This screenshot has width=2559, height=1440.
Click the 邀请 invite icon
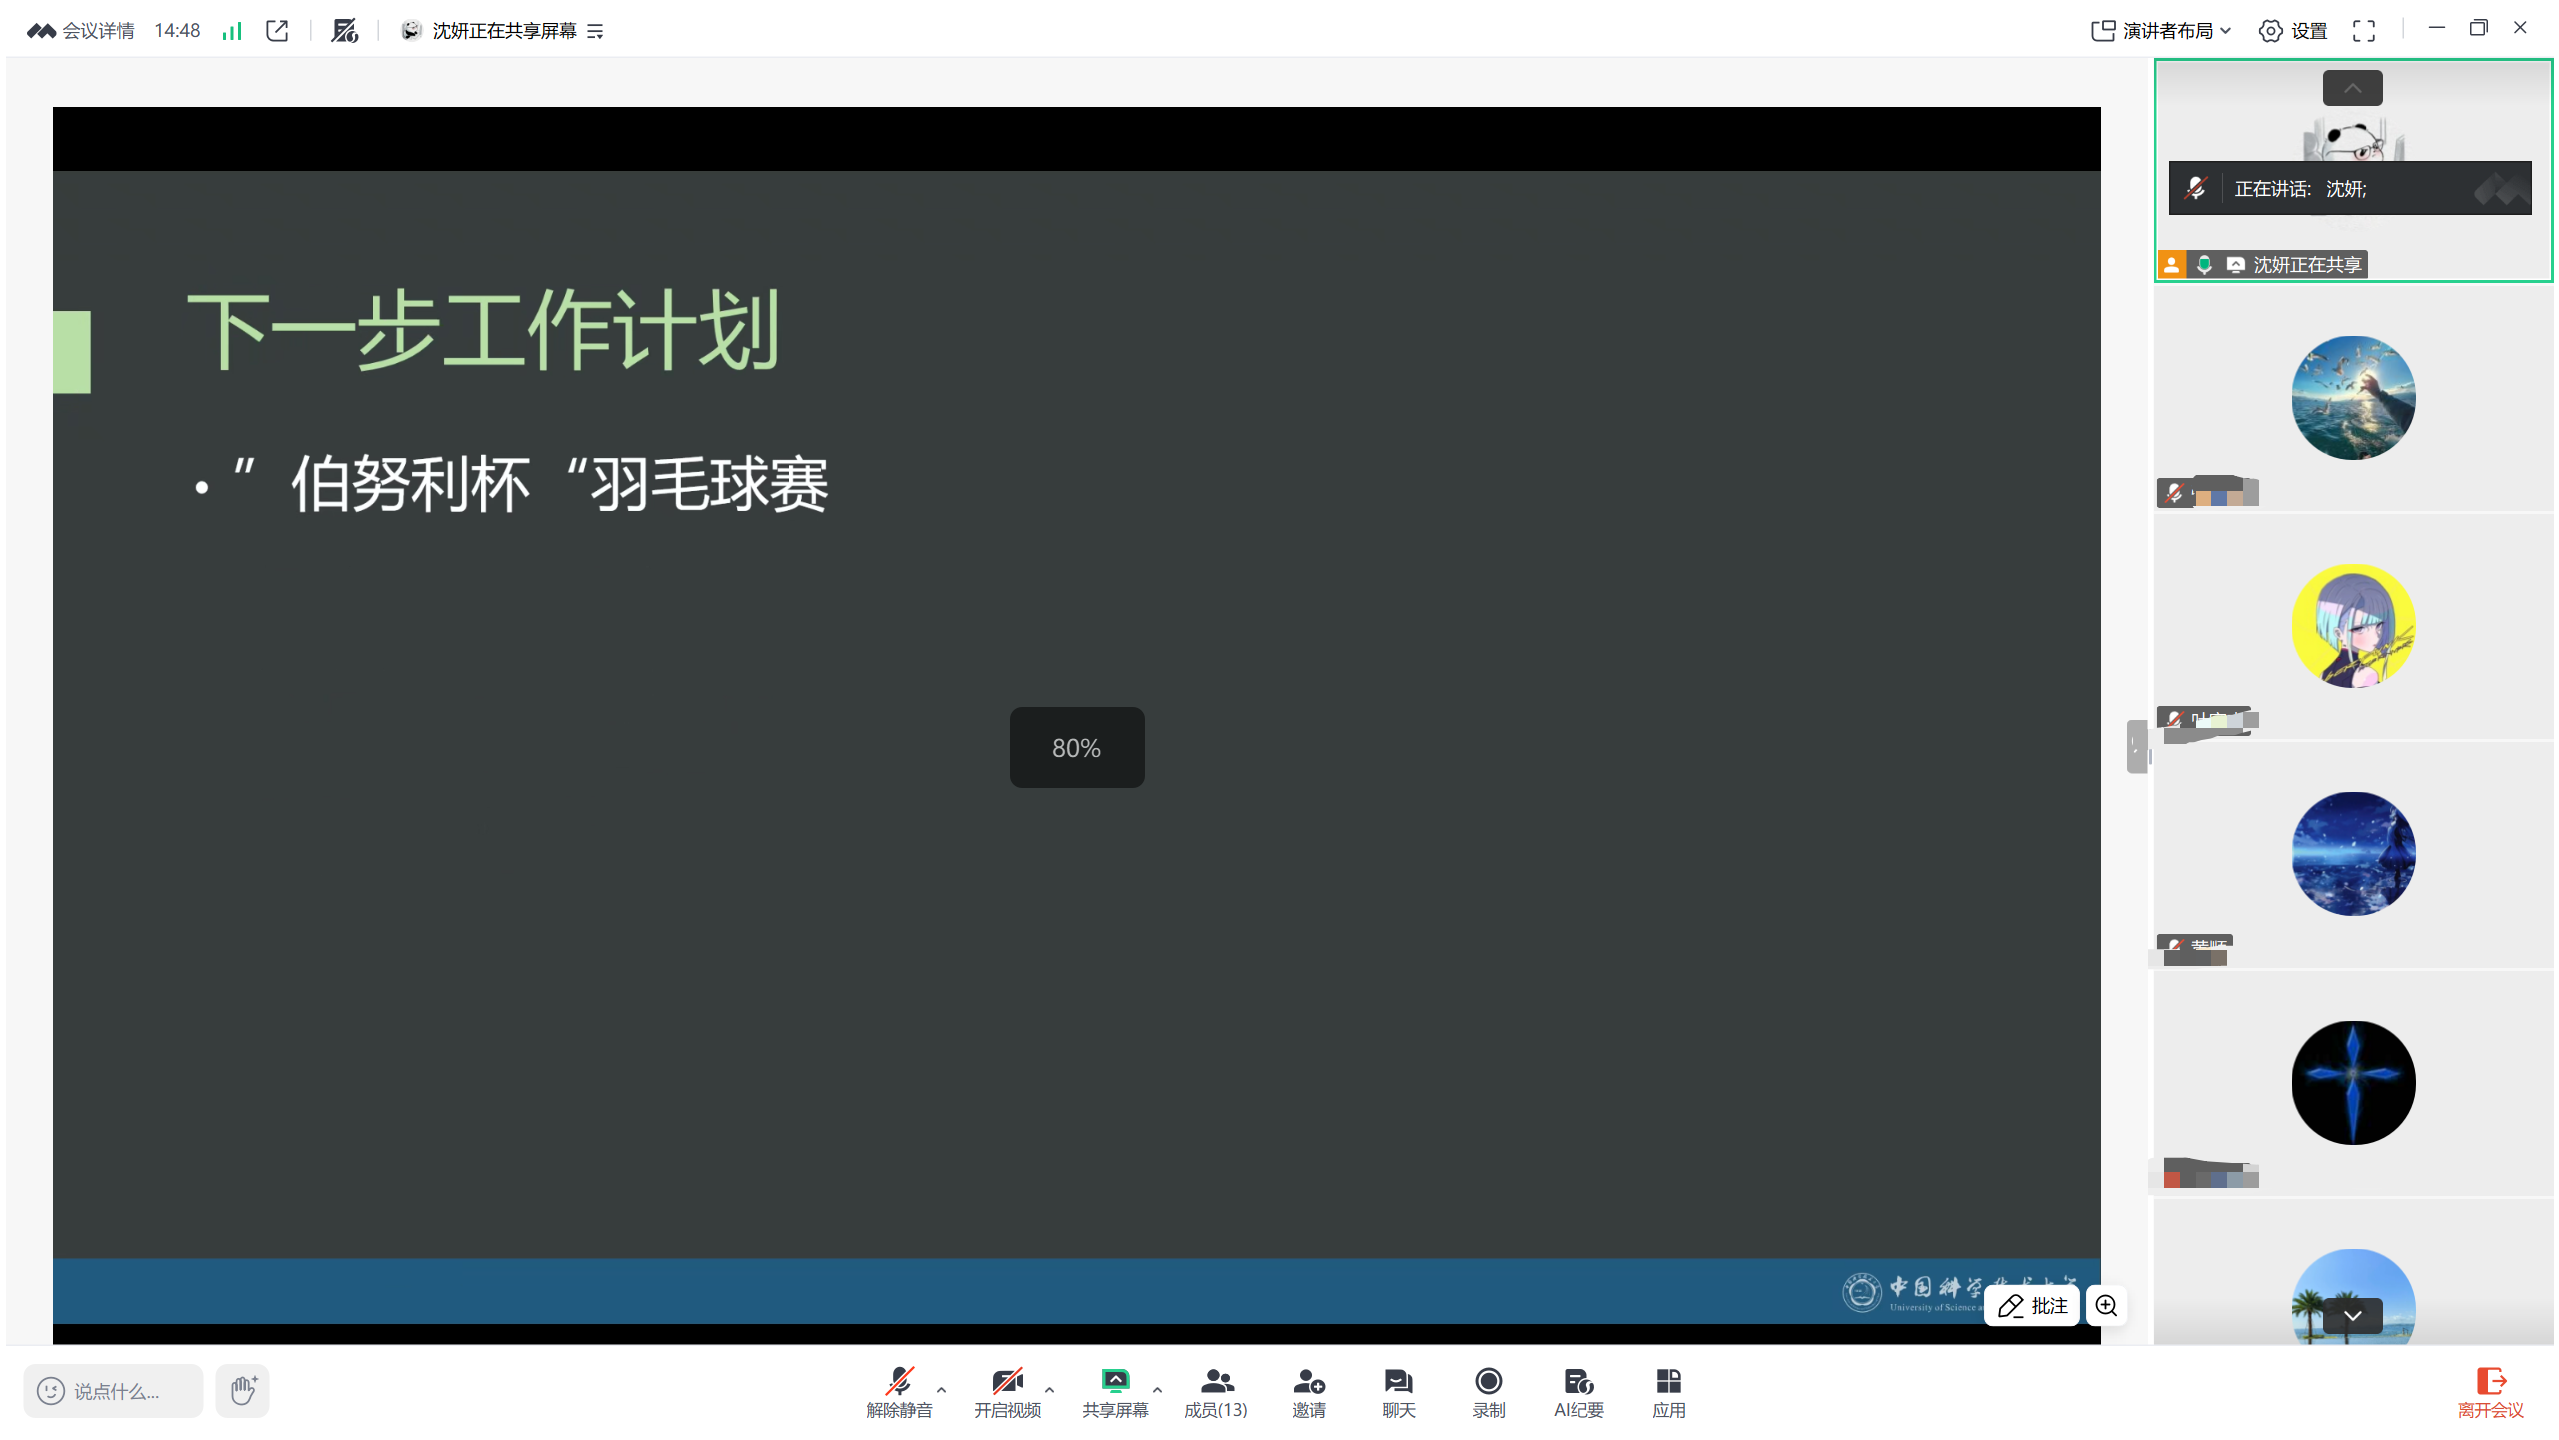click(1308, 1392)
